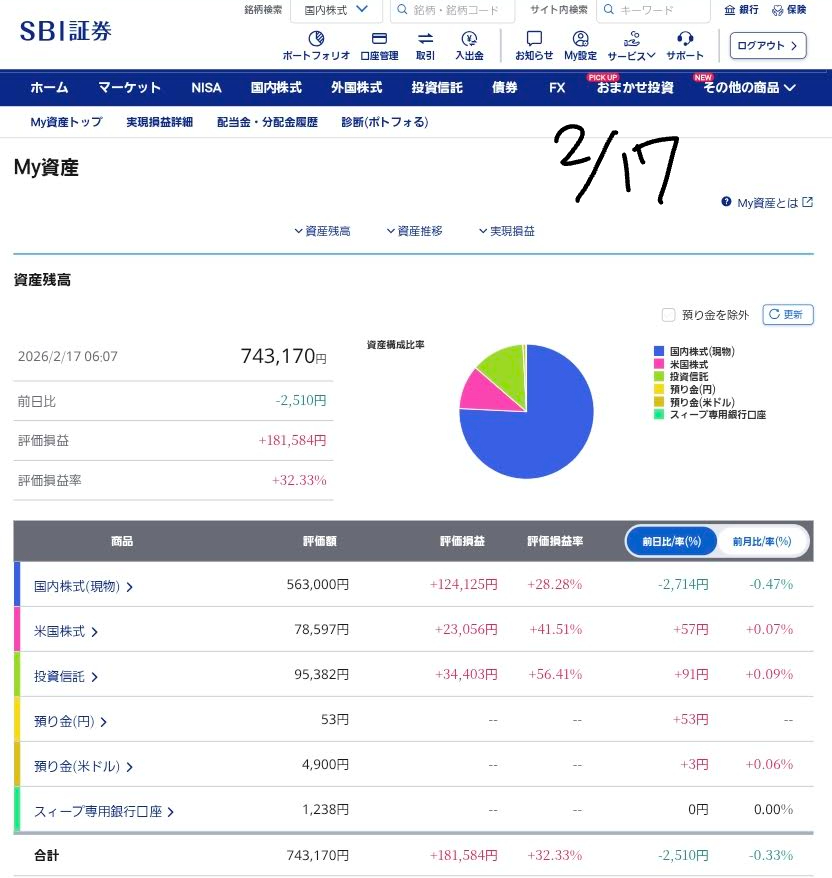
Task: Enable the 預り金を除外 checkbox
Action: tap(668, 315)
